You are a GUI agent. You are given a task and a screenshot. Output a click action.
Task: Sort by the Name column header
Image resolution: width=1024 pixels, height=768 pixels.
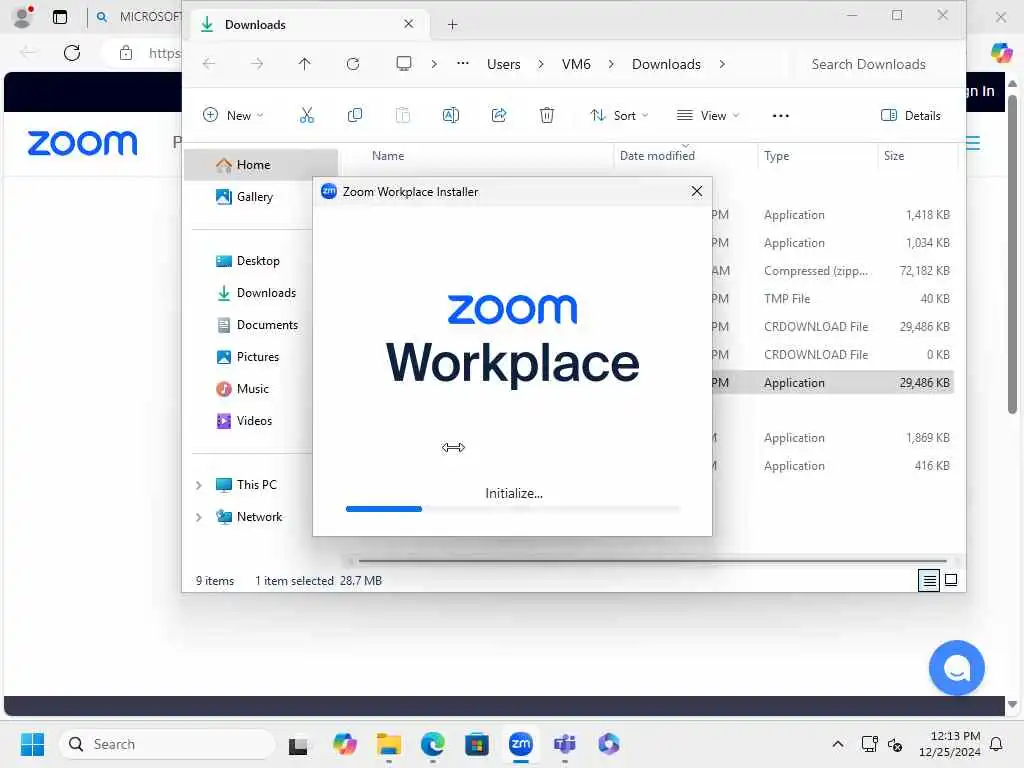click(388, 155)
